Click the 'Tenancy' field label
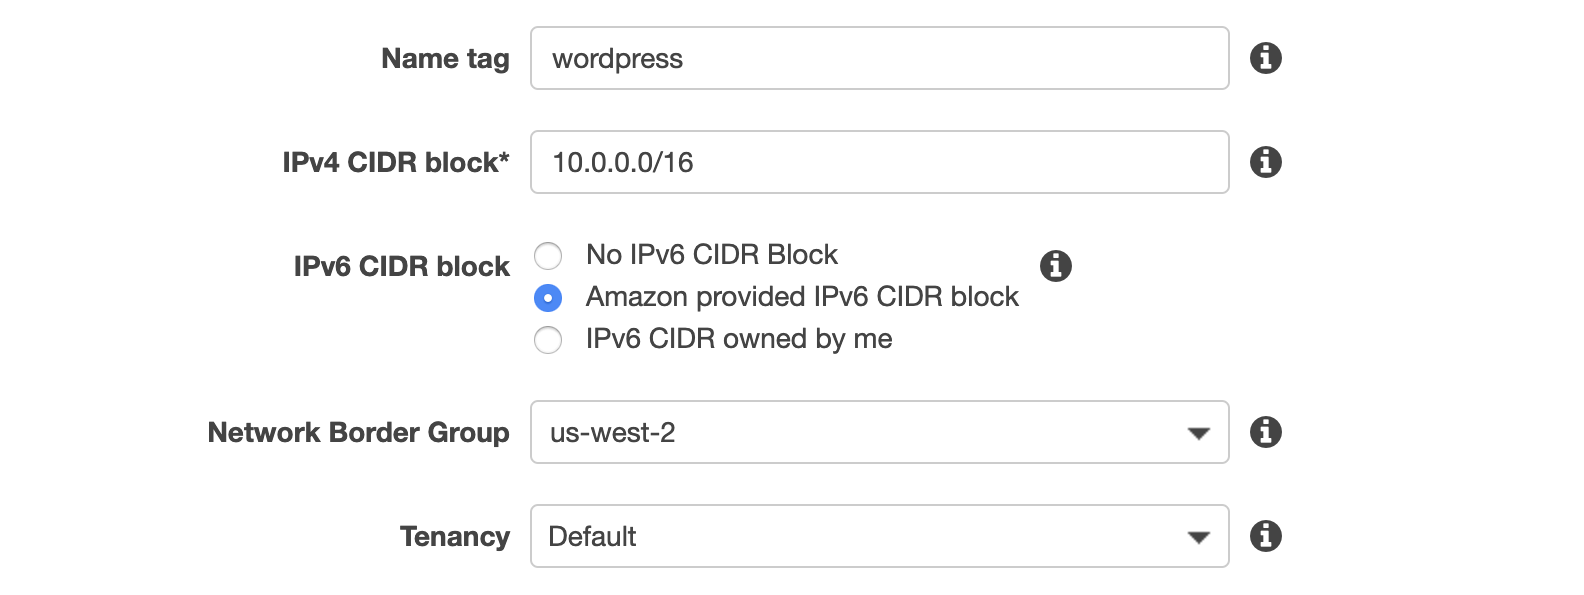 tap(455, 537)
